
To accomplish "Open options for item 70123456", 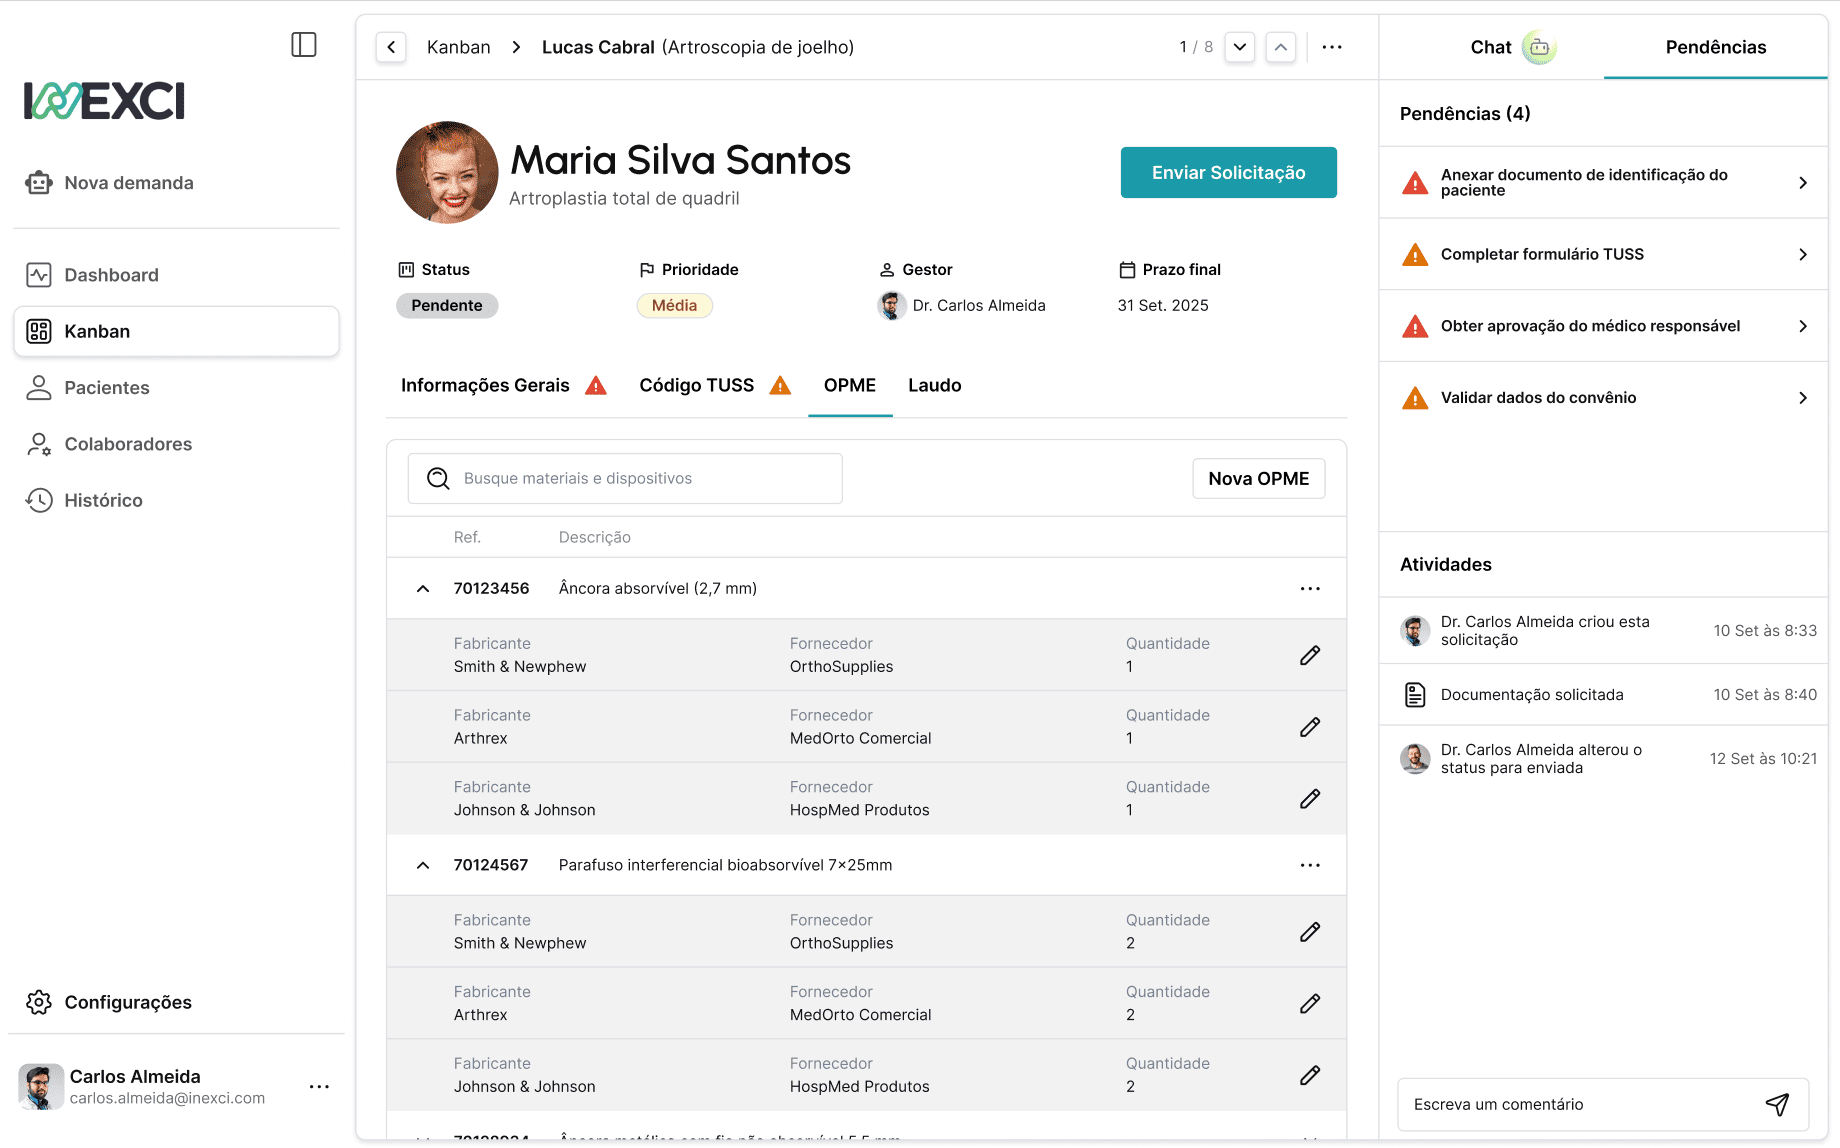I will click(x=1309, y=589).
